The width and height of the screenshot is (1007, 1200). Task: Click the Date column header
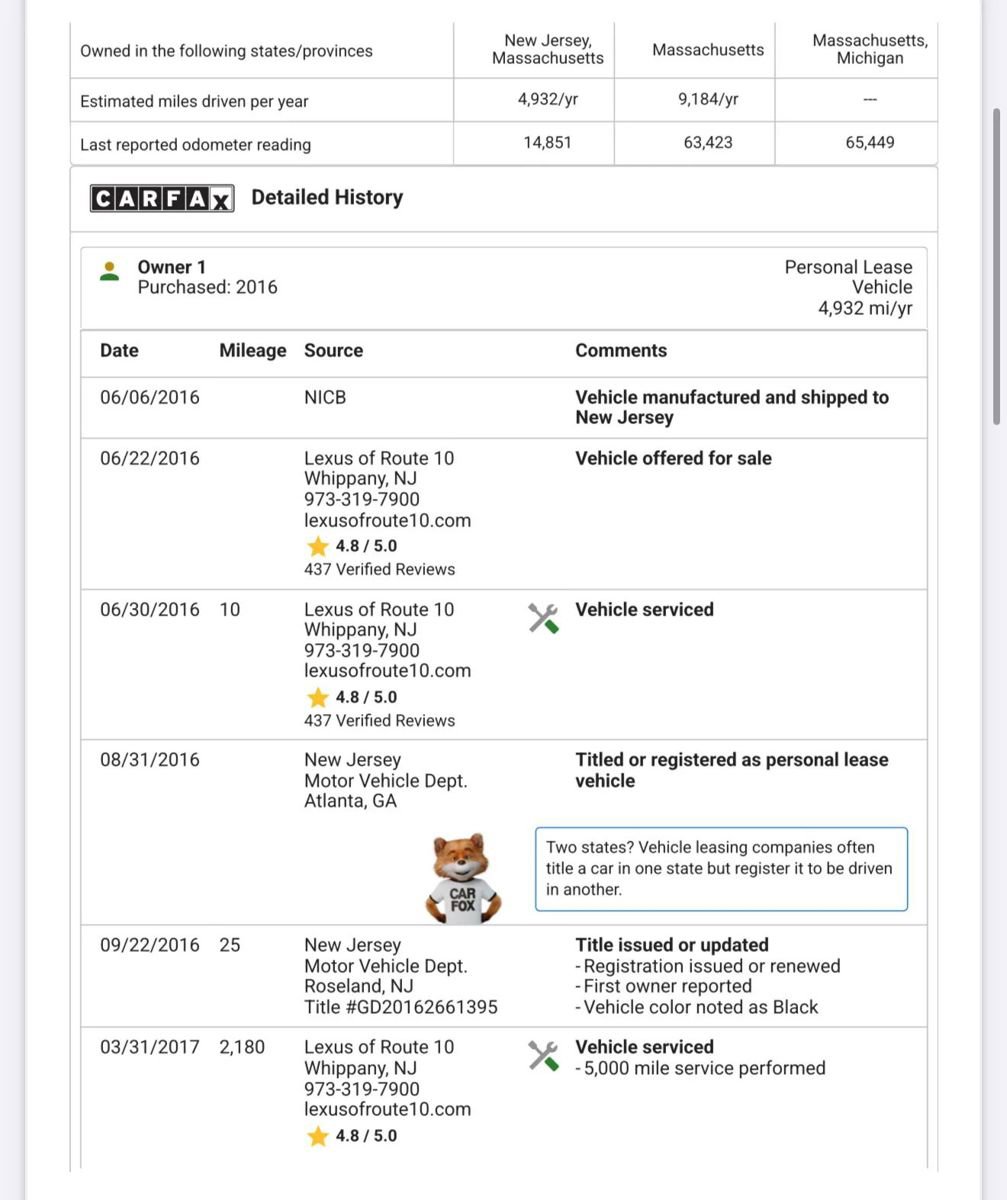pos(119,351)
